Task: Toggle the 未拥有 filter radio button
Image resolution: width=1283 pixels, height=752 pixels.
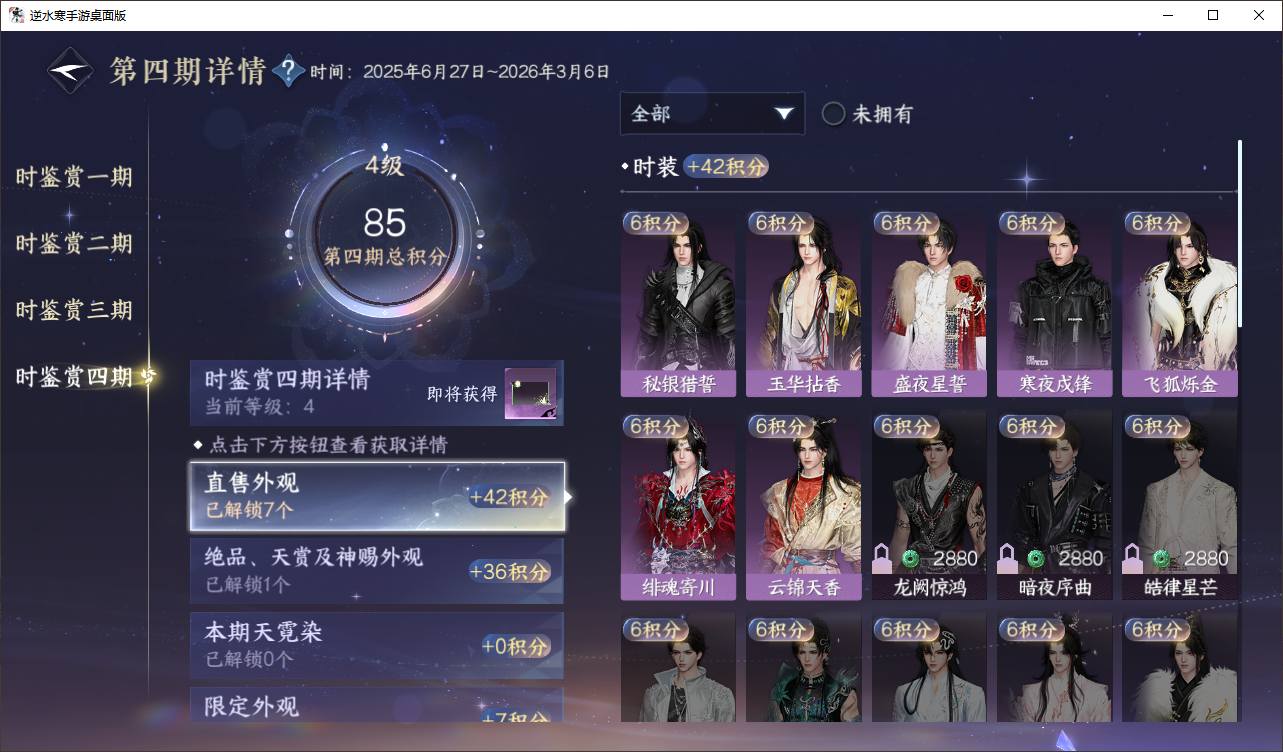Action: (x=833, y=114)
